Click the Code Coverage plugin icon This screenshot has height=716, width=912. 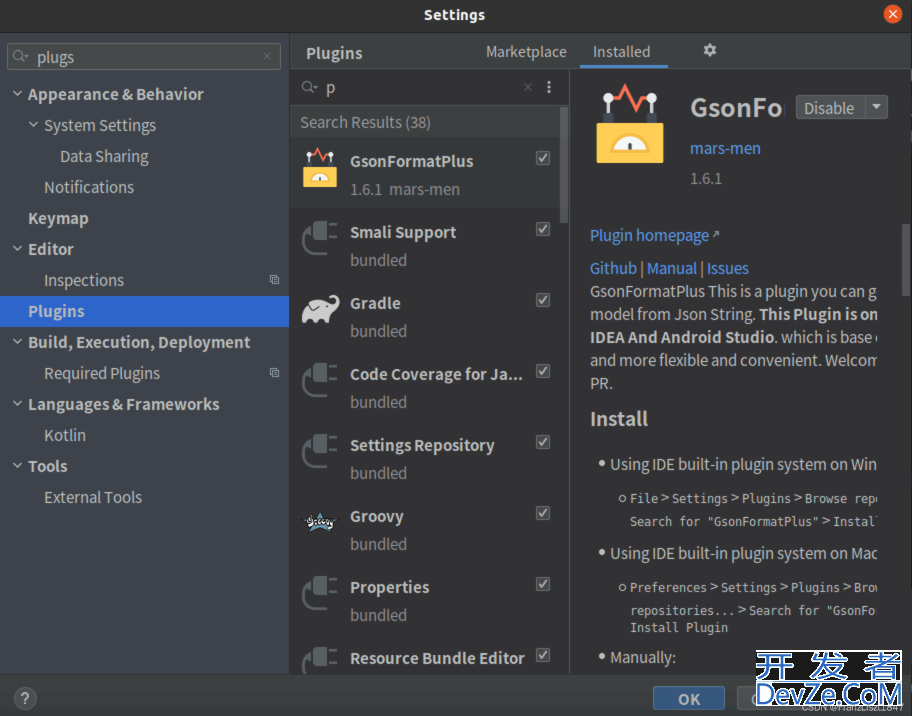click(320, 380)
